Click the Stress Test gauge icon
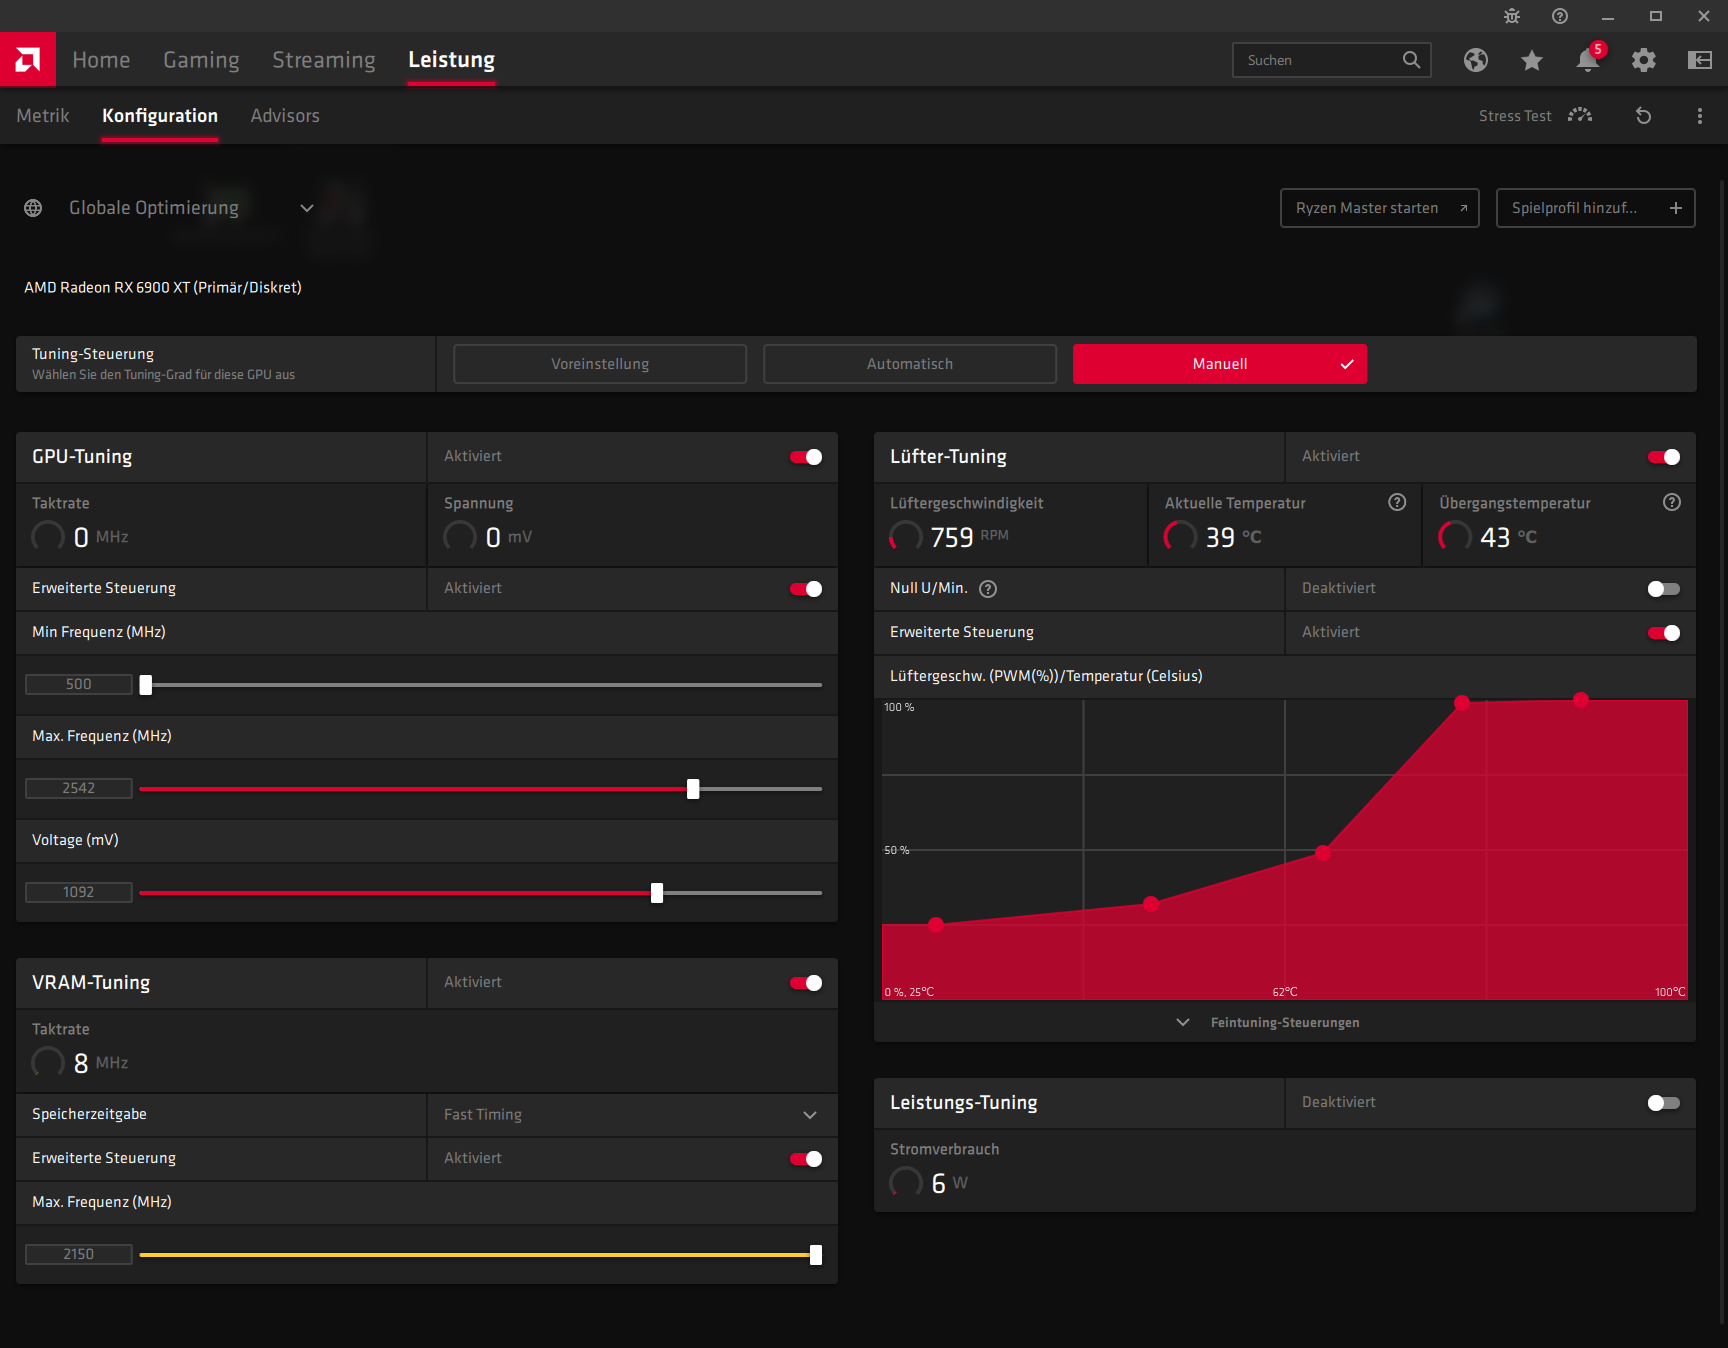The image size is (1728, 1348). tap(1580, 116)
